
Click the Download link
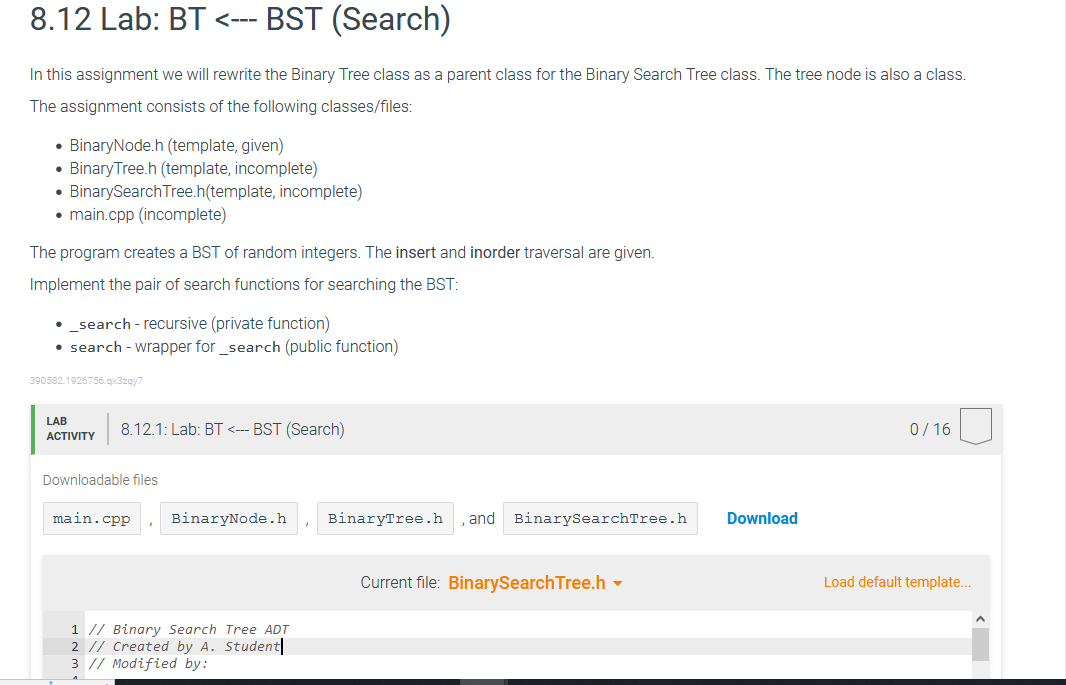coord(762,518)
